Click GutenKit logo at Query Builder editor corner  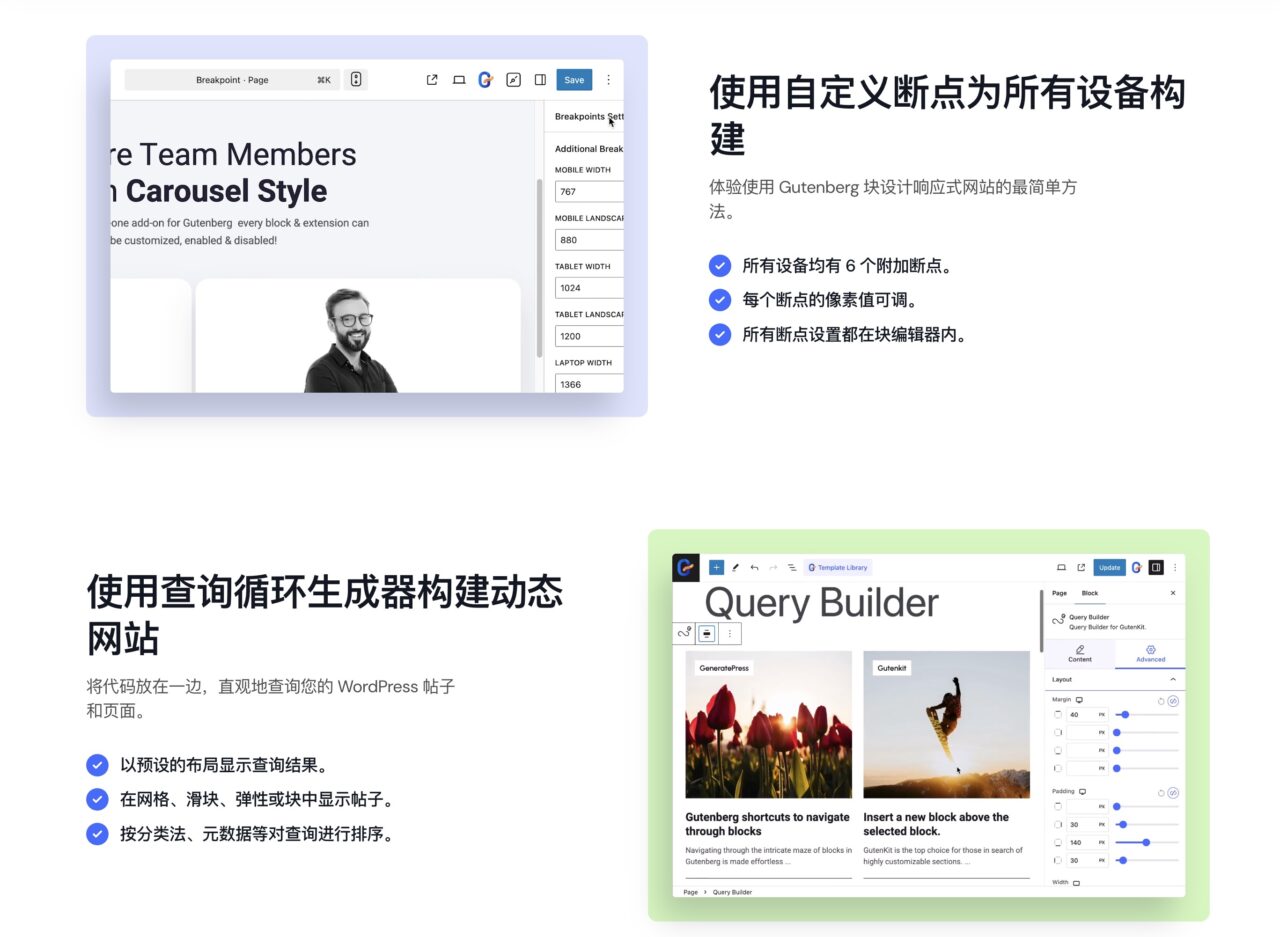[x=686, y=567]
